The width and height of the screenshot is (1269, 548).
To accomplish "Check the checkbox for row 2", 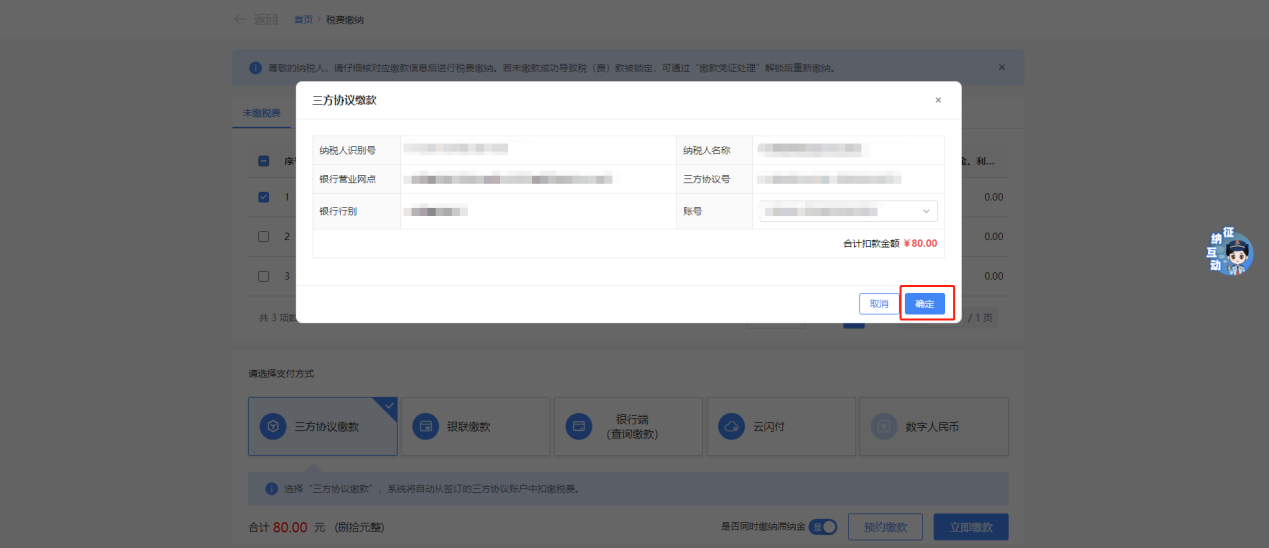I will pyautogui.click(x=264, y=237).
